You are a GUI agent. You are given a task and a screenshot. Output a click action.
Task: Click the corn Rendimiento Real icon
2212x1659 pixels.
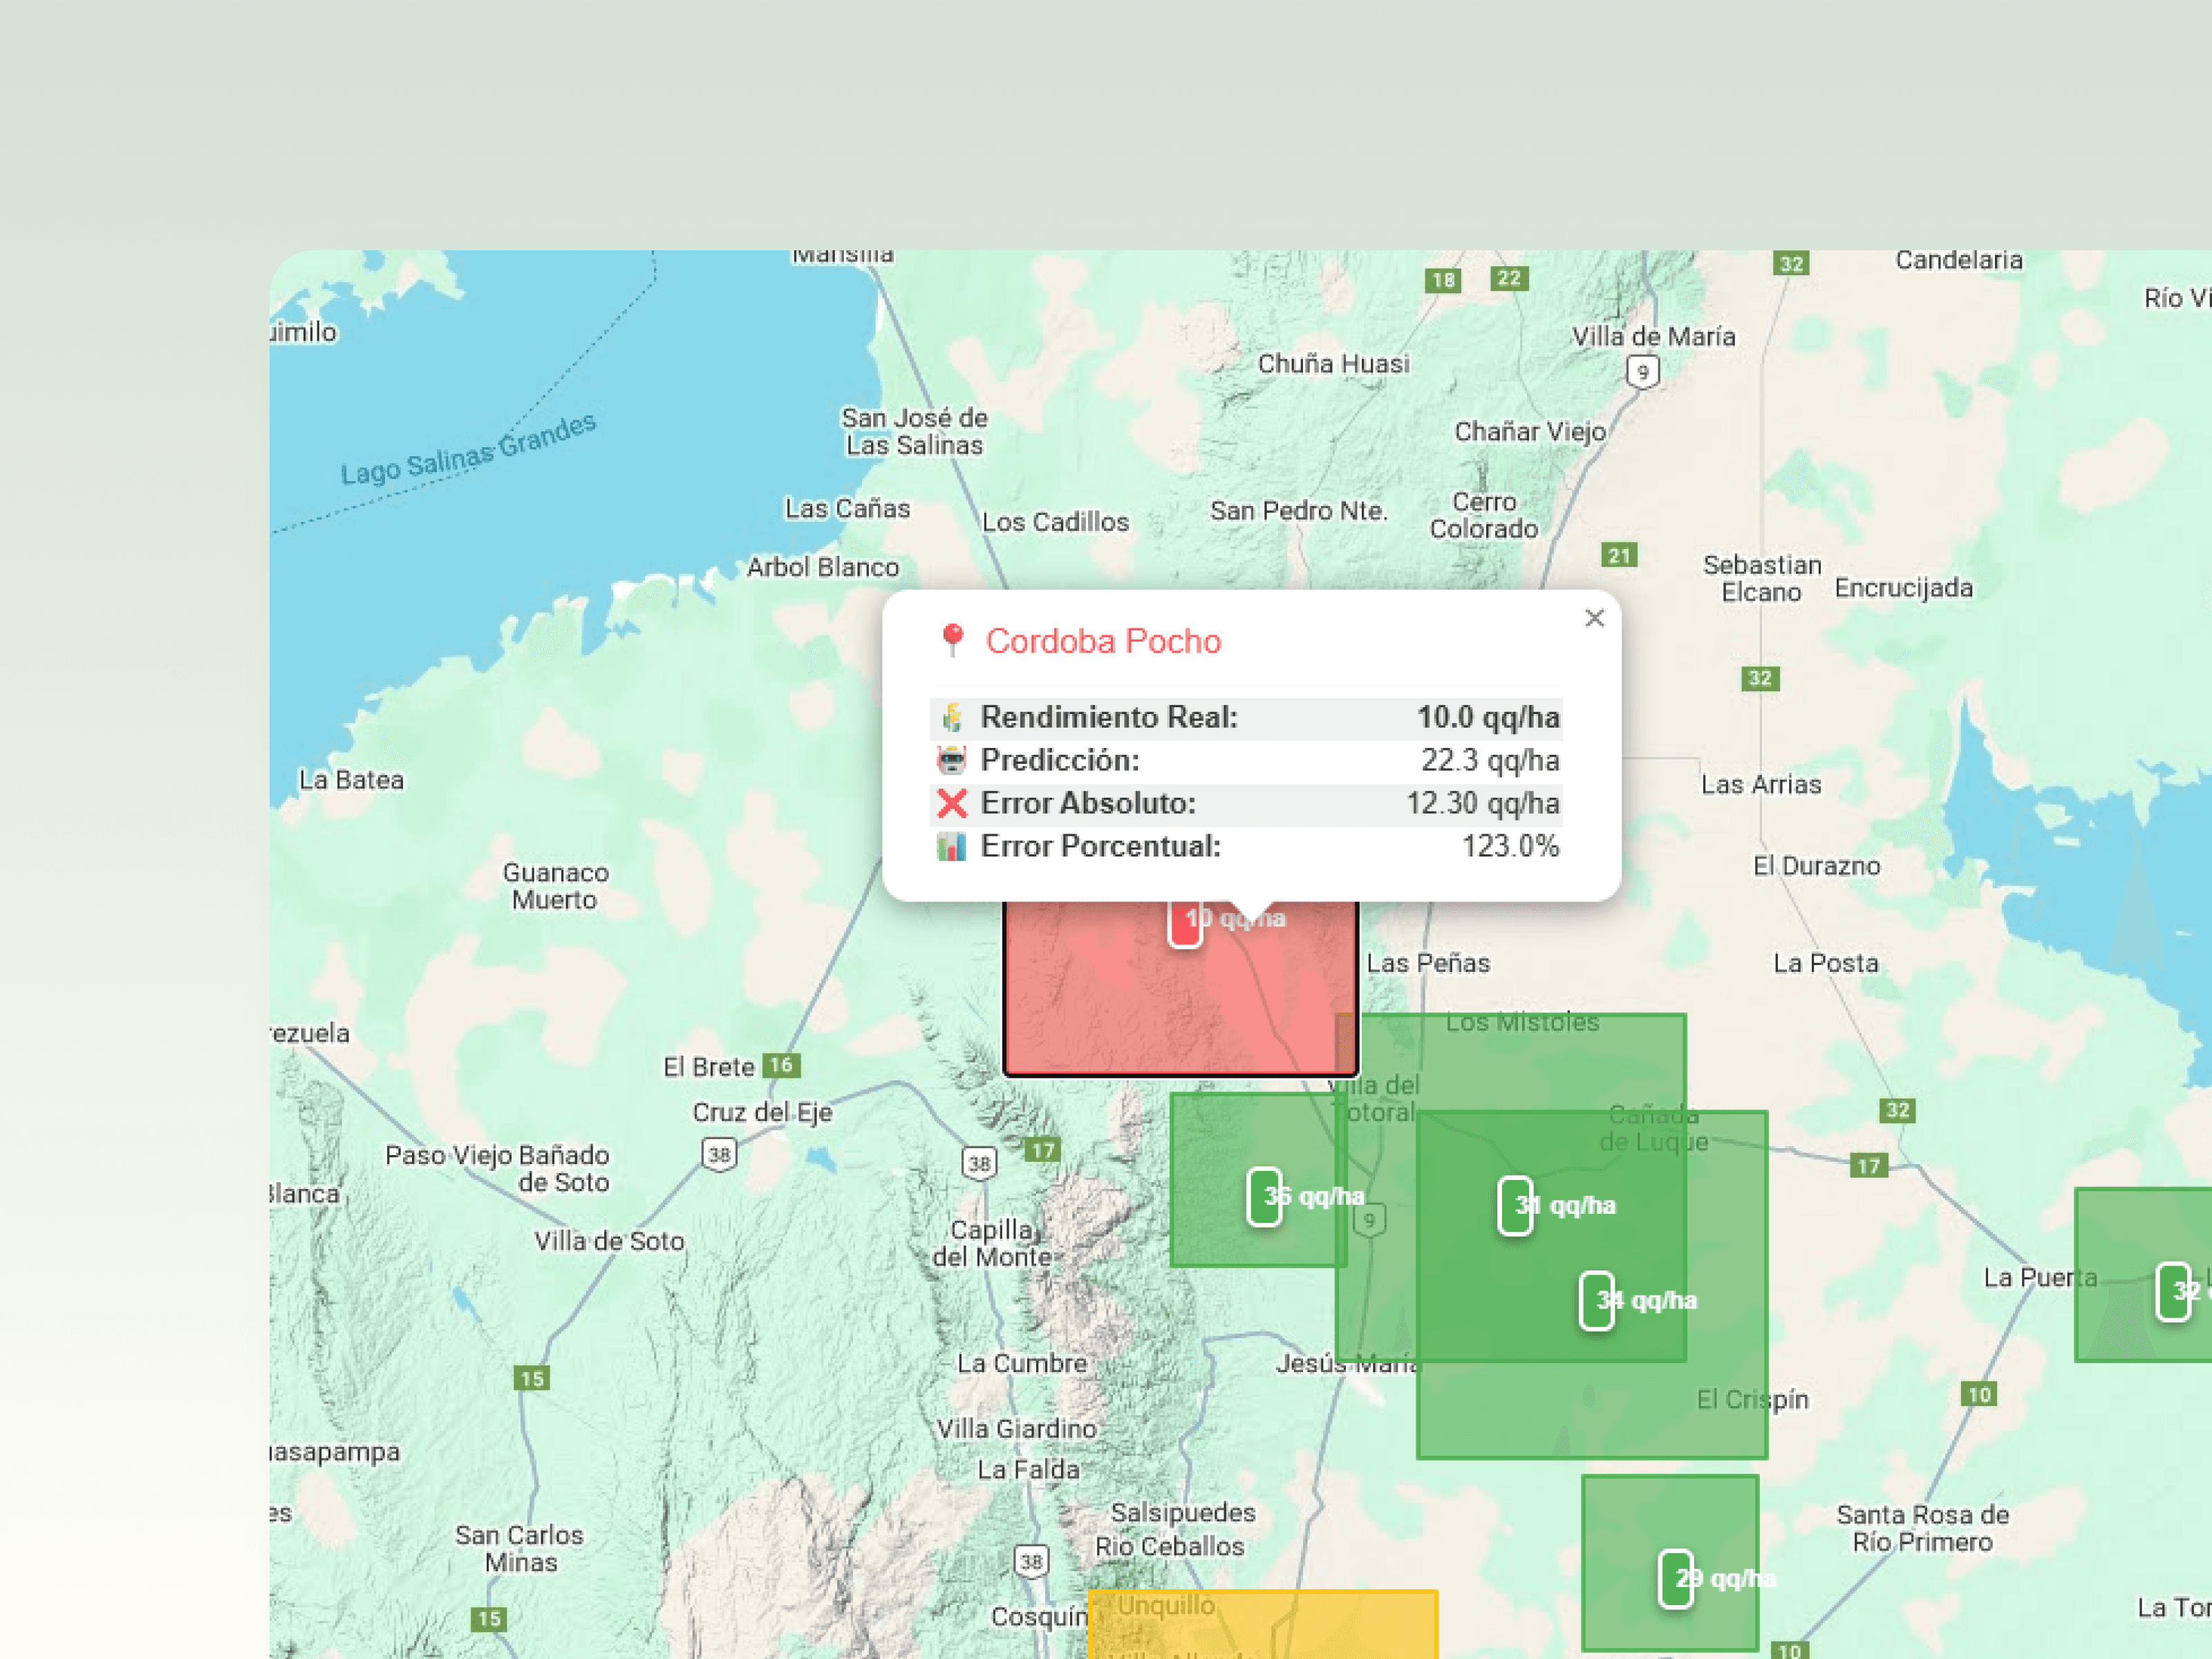(x=952, y=717)
